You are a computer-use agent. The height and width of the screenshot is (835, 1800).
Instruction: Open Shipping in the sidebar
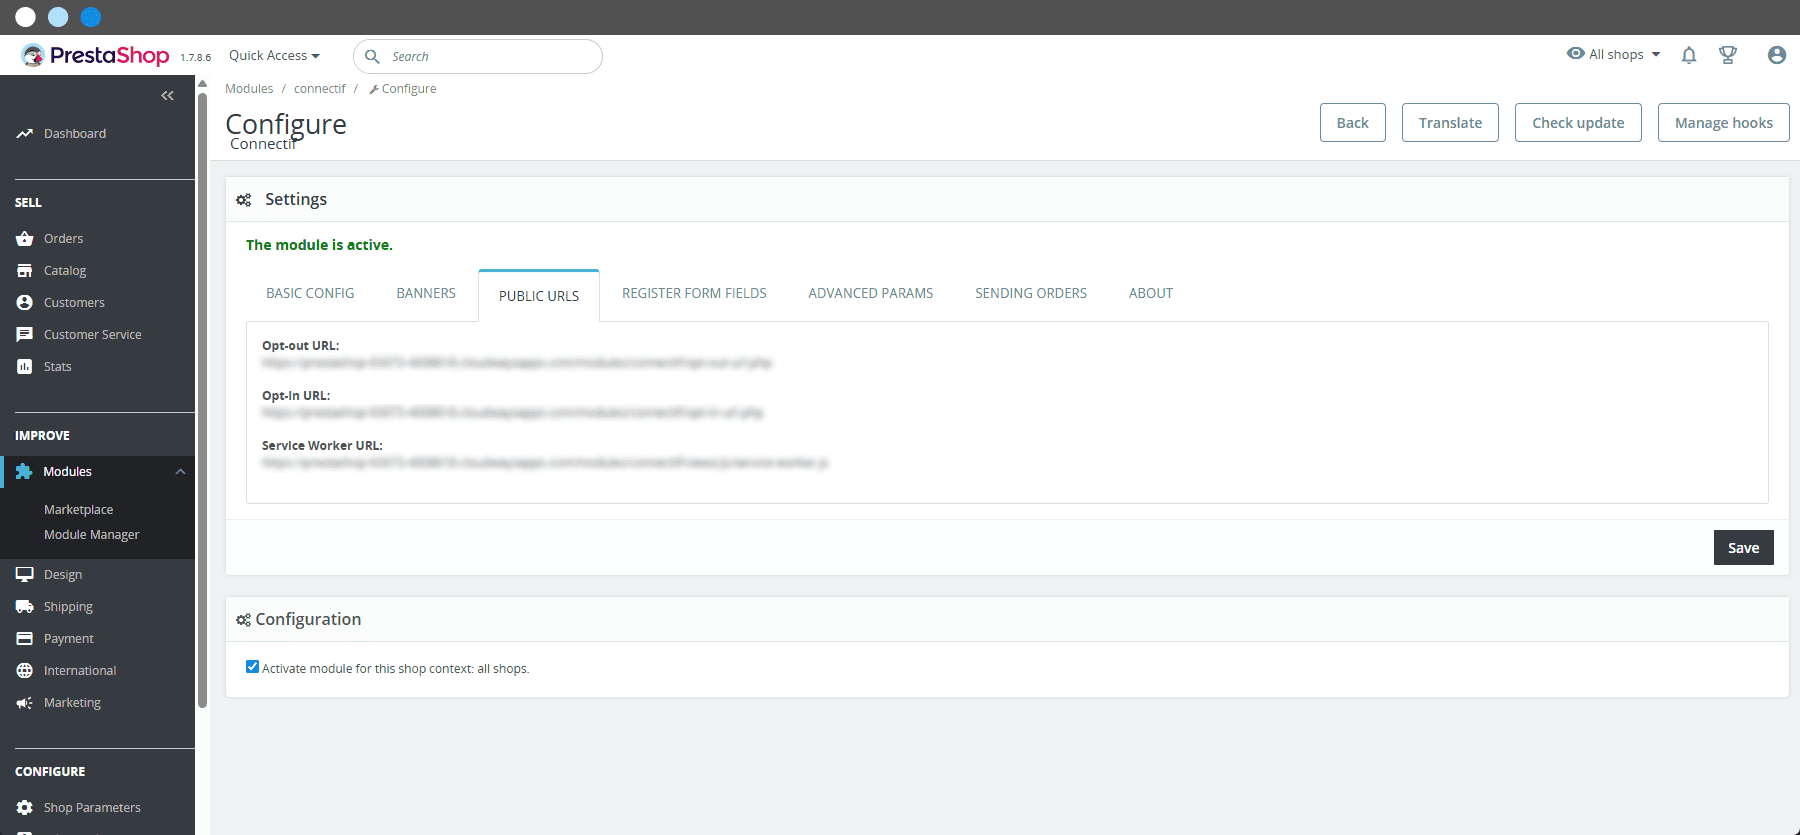click(x=68, y=606)
